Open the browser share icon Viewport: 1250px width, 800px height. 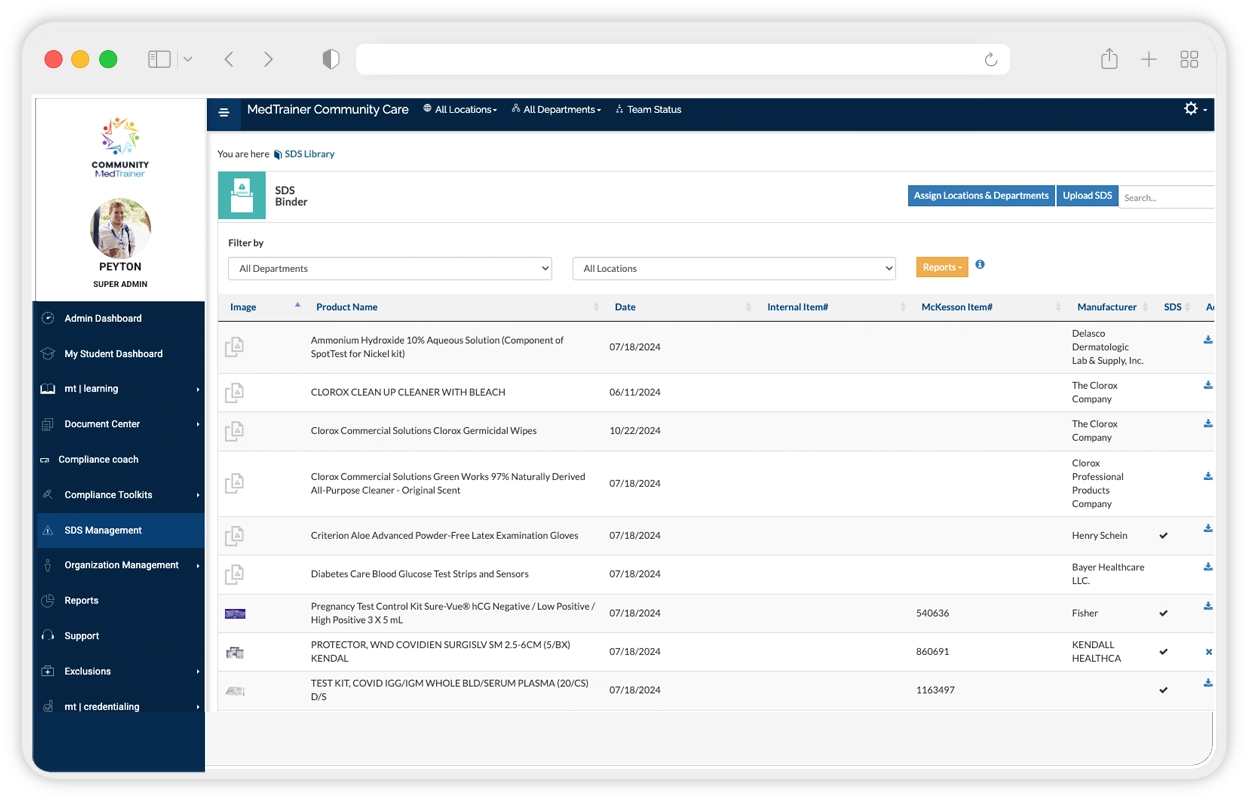pos(1109,60)
